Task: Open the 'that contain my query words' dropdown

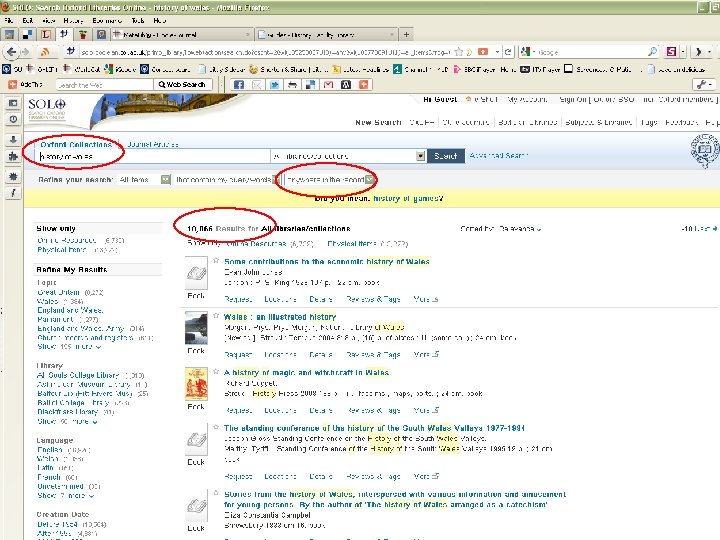Action: (226, 180)
